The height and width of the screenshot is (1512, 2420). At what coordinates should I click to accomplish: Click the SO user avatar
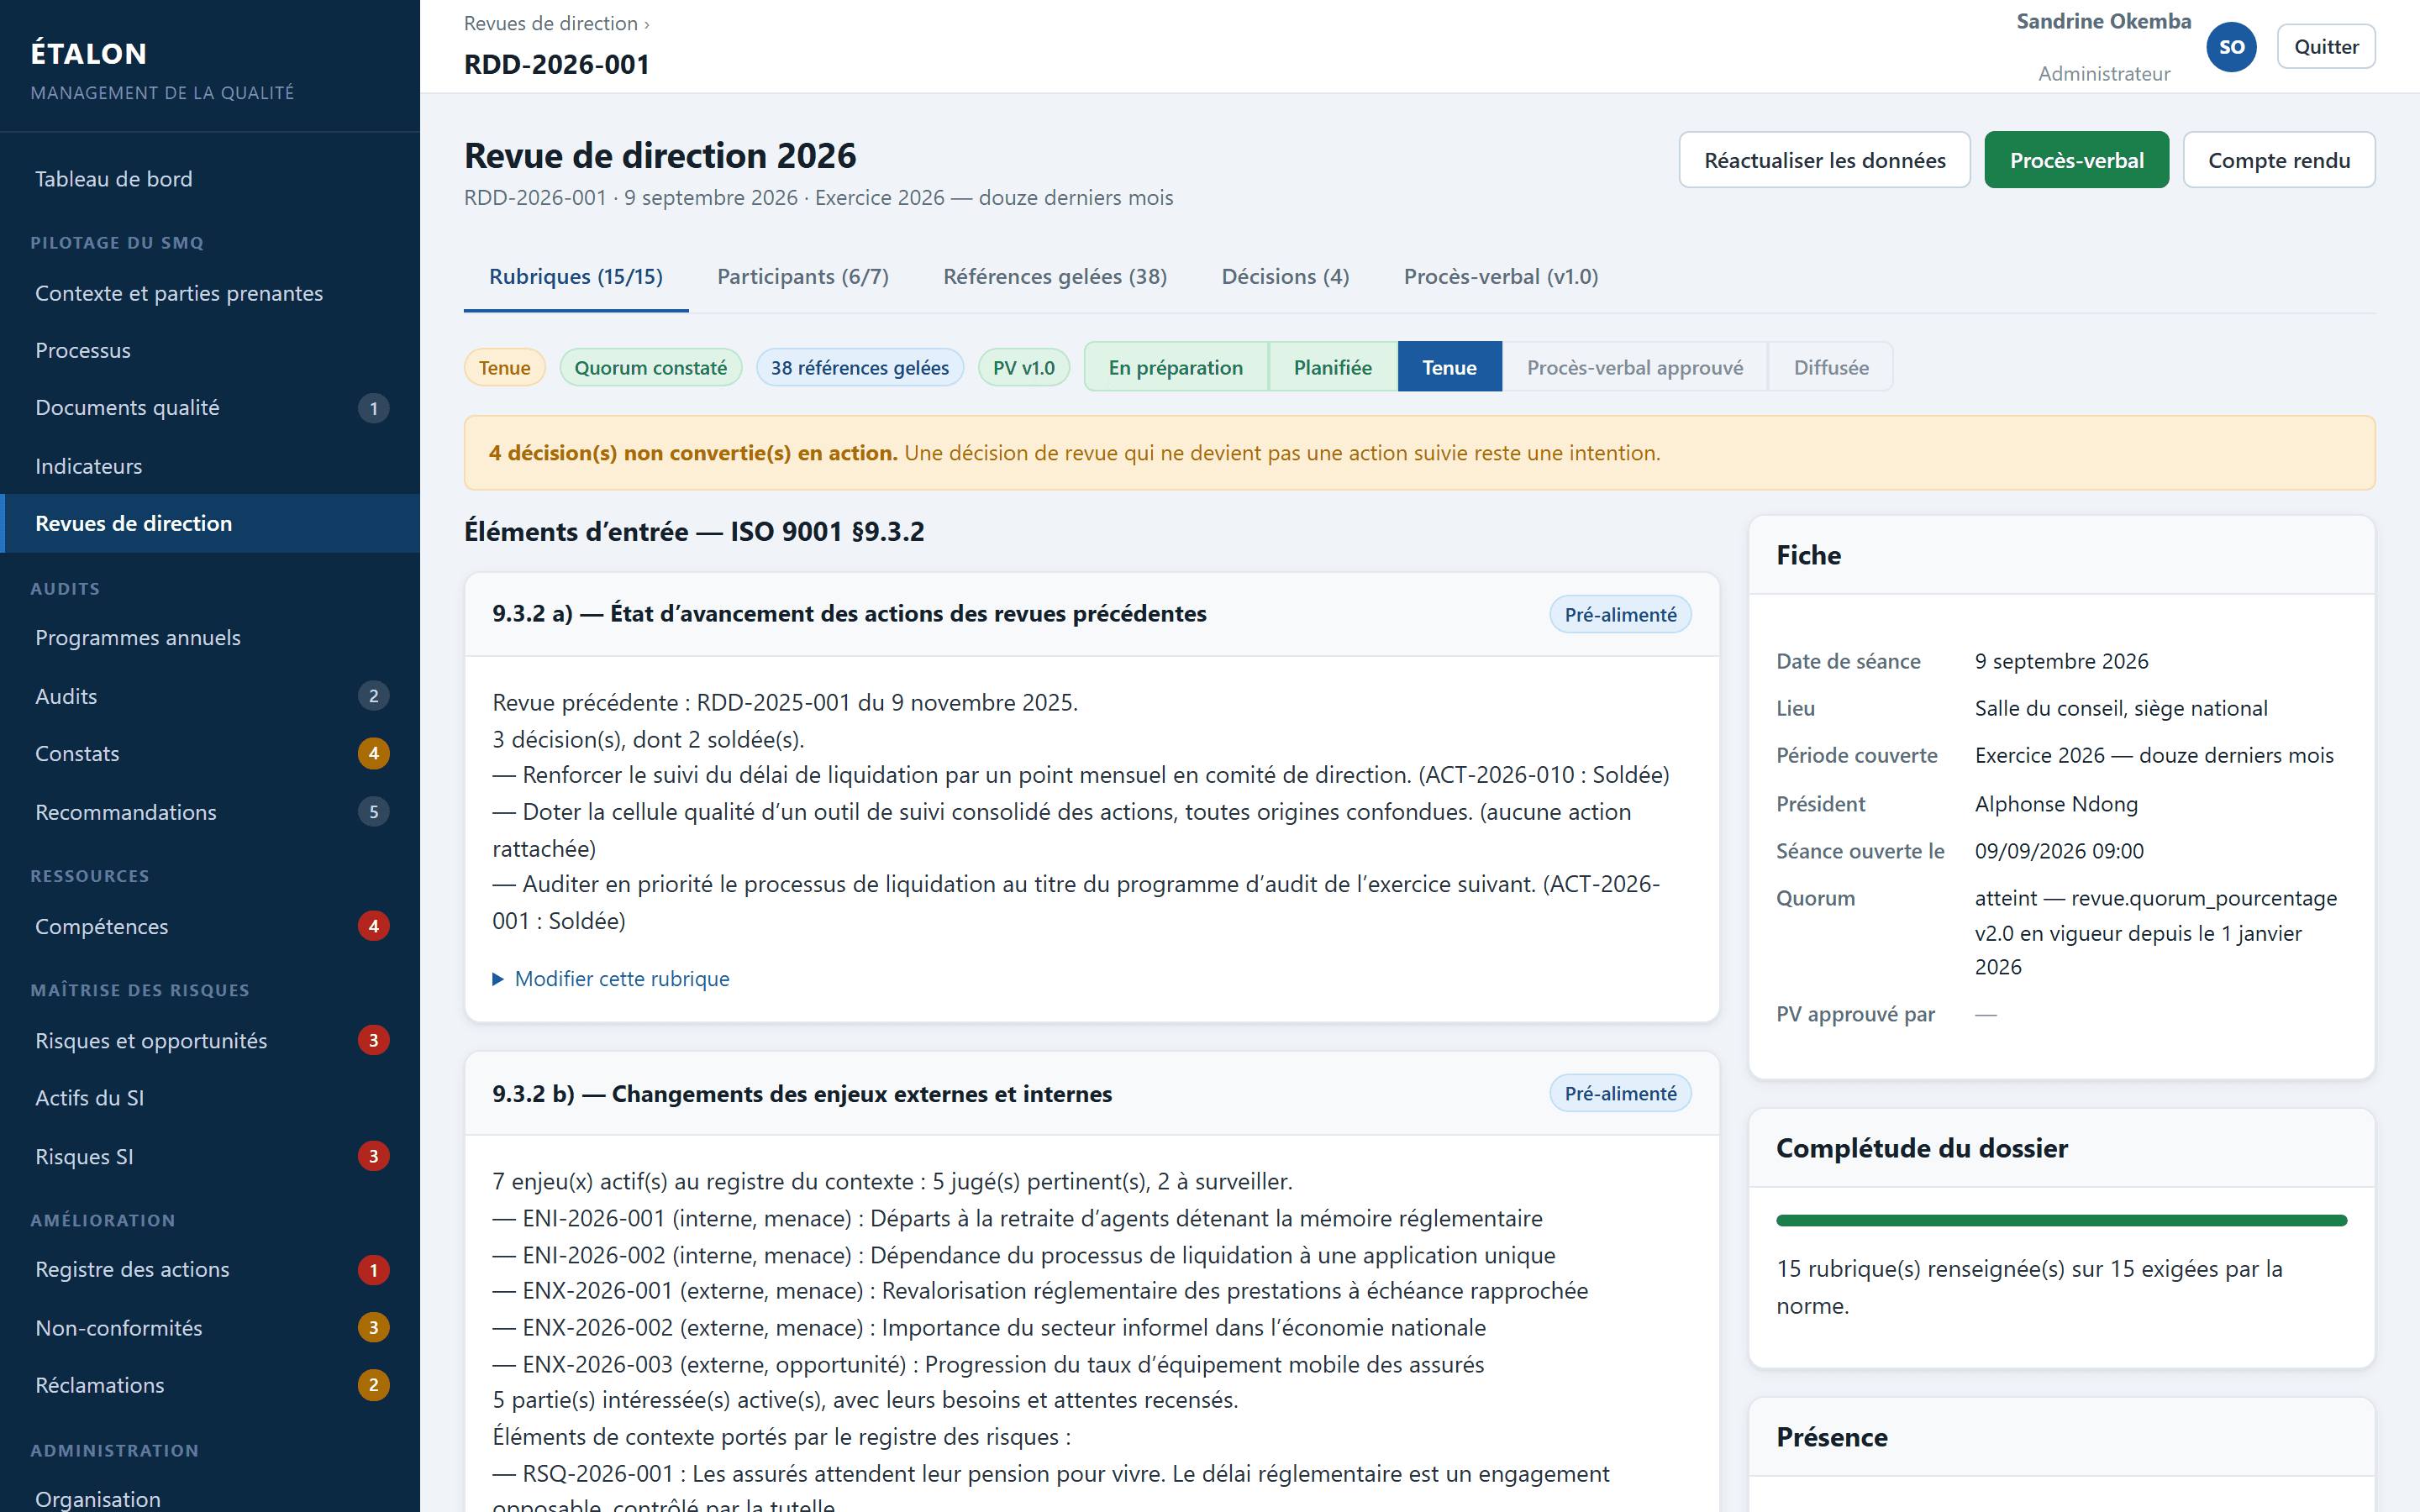point(2231,47)
